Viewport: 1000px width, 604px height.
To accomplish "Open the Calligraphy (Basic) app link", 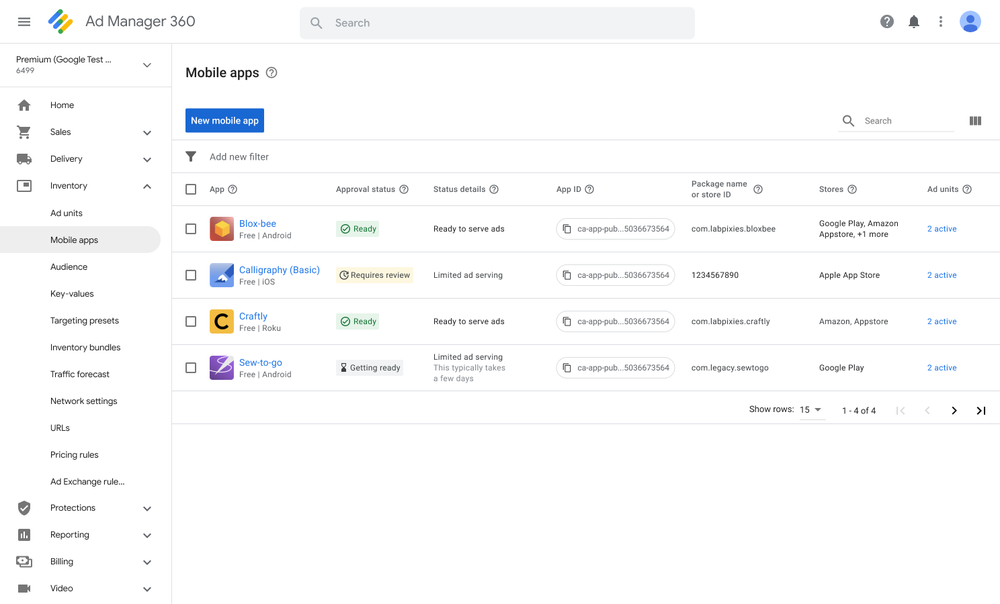I will [x=279, y=270].
